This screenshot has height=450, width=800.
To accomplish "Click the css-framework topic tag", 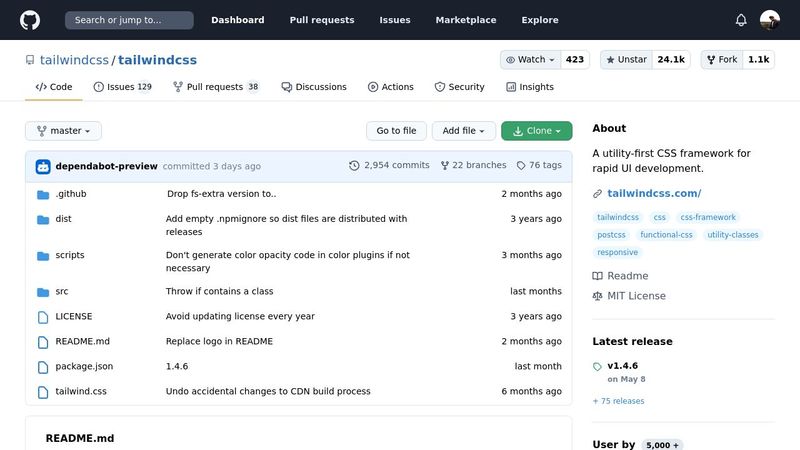I will pyautogui.click(x=708, y=217).
